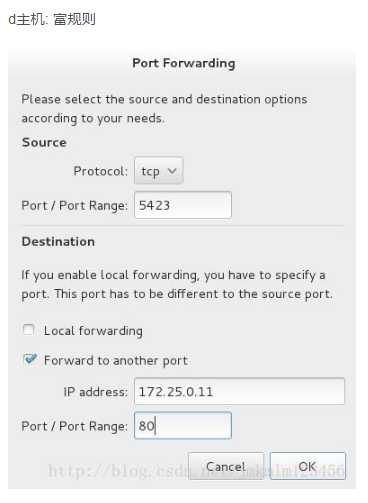This screenshot has height=503, width=368.
Task: Click the Port / Port Range label under Source
Action: click(74, 206)
